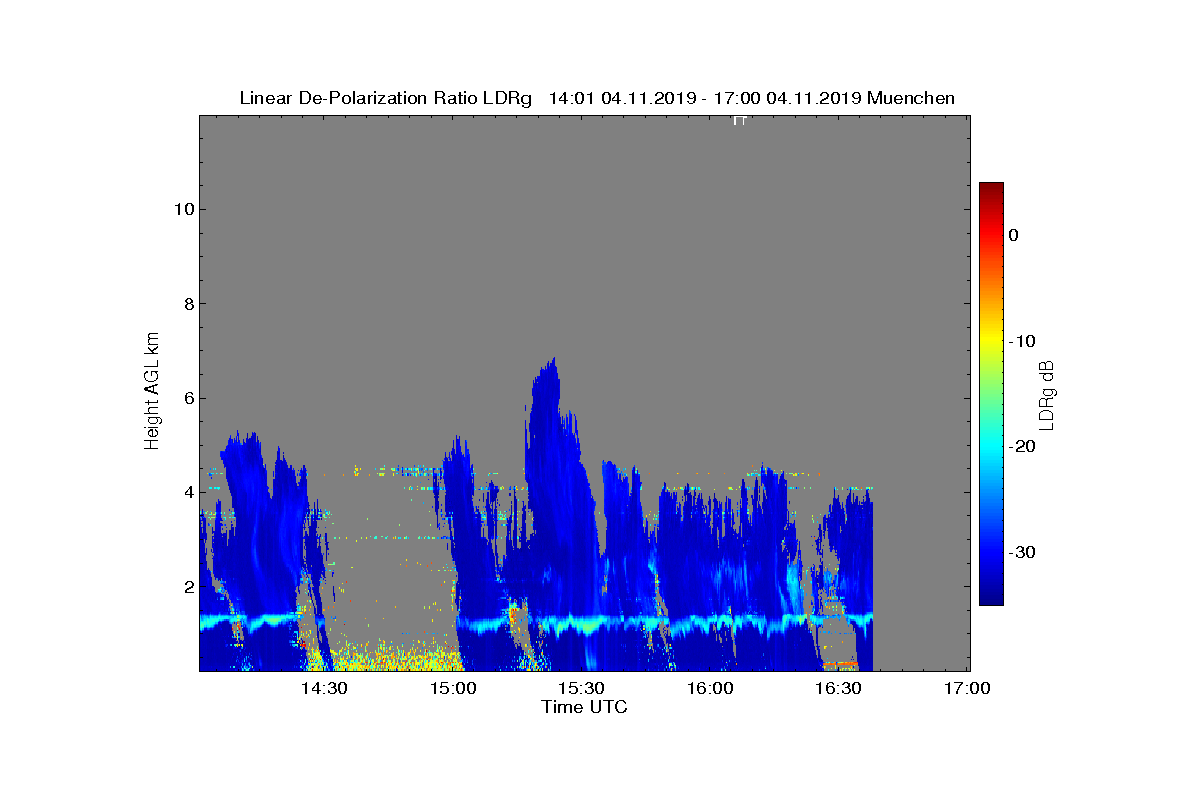
Task: Click the '16:30' time tick label
Action: tap(838, 688)
